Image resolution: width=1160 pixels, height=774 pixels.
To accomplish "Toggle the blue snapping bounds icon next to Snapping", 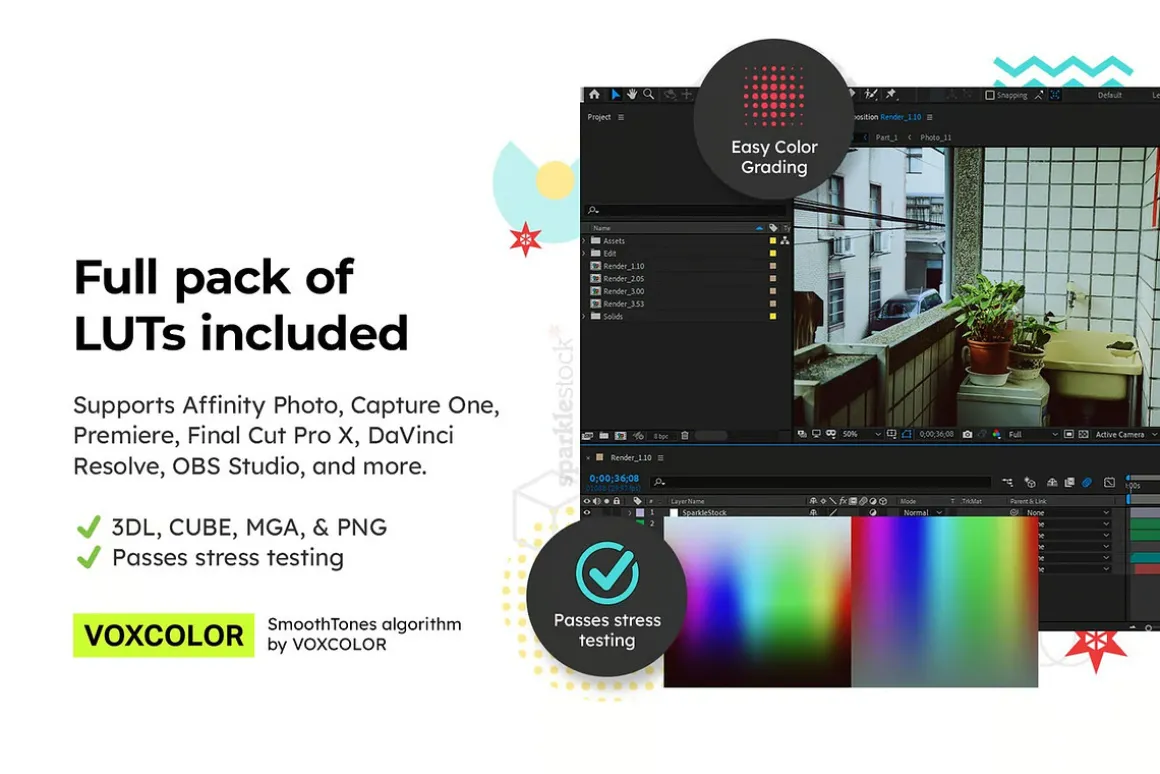I will coord(1056,95).
